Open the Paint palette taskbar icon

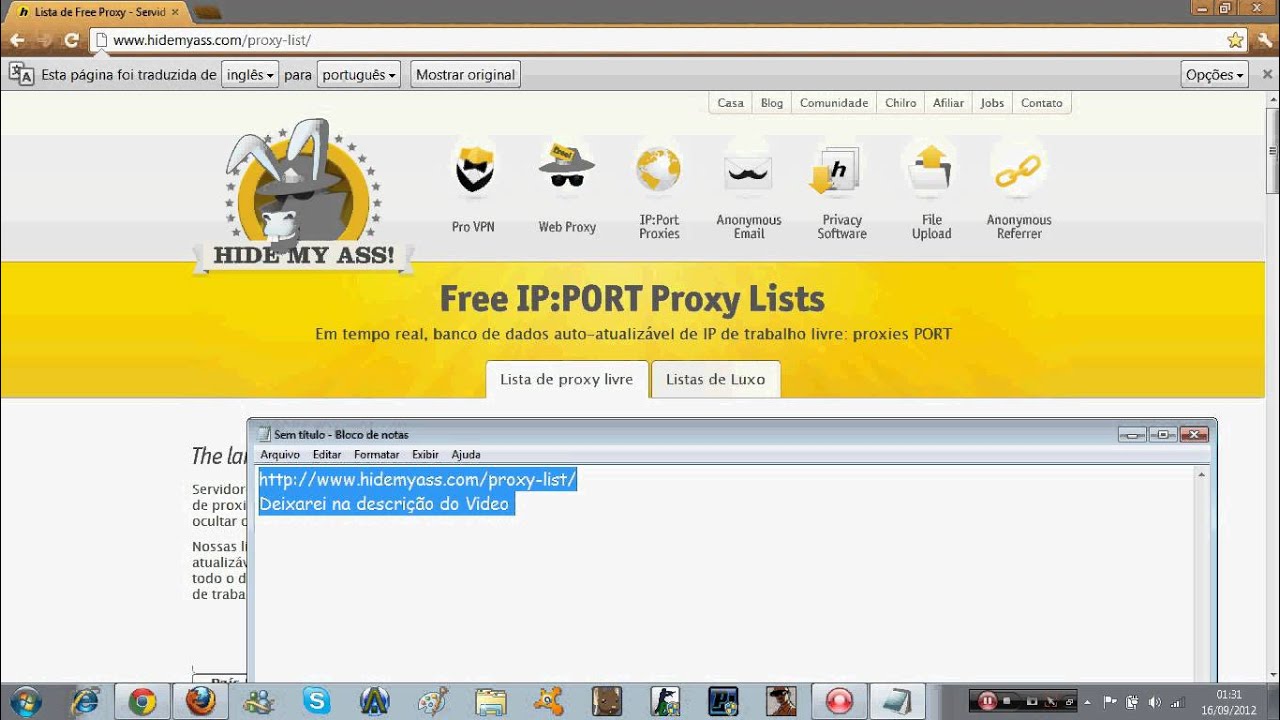click(433, 701)
